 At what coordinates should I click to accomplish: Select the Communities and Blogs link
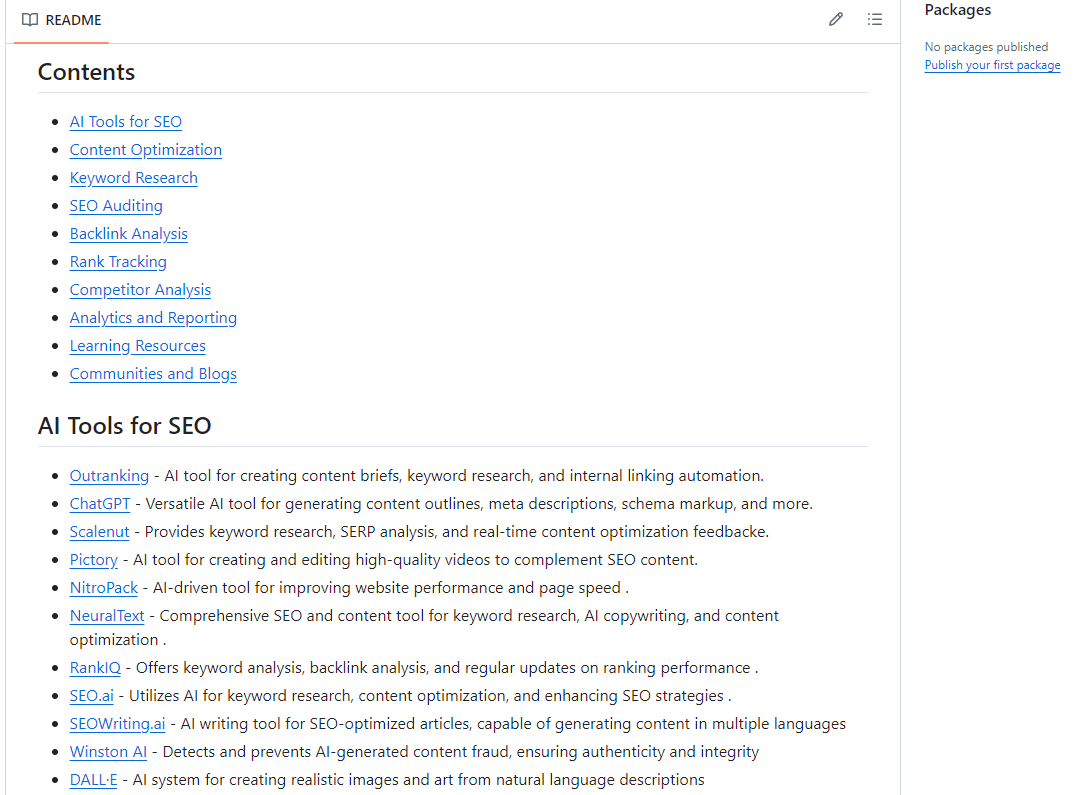pos(153,373)
